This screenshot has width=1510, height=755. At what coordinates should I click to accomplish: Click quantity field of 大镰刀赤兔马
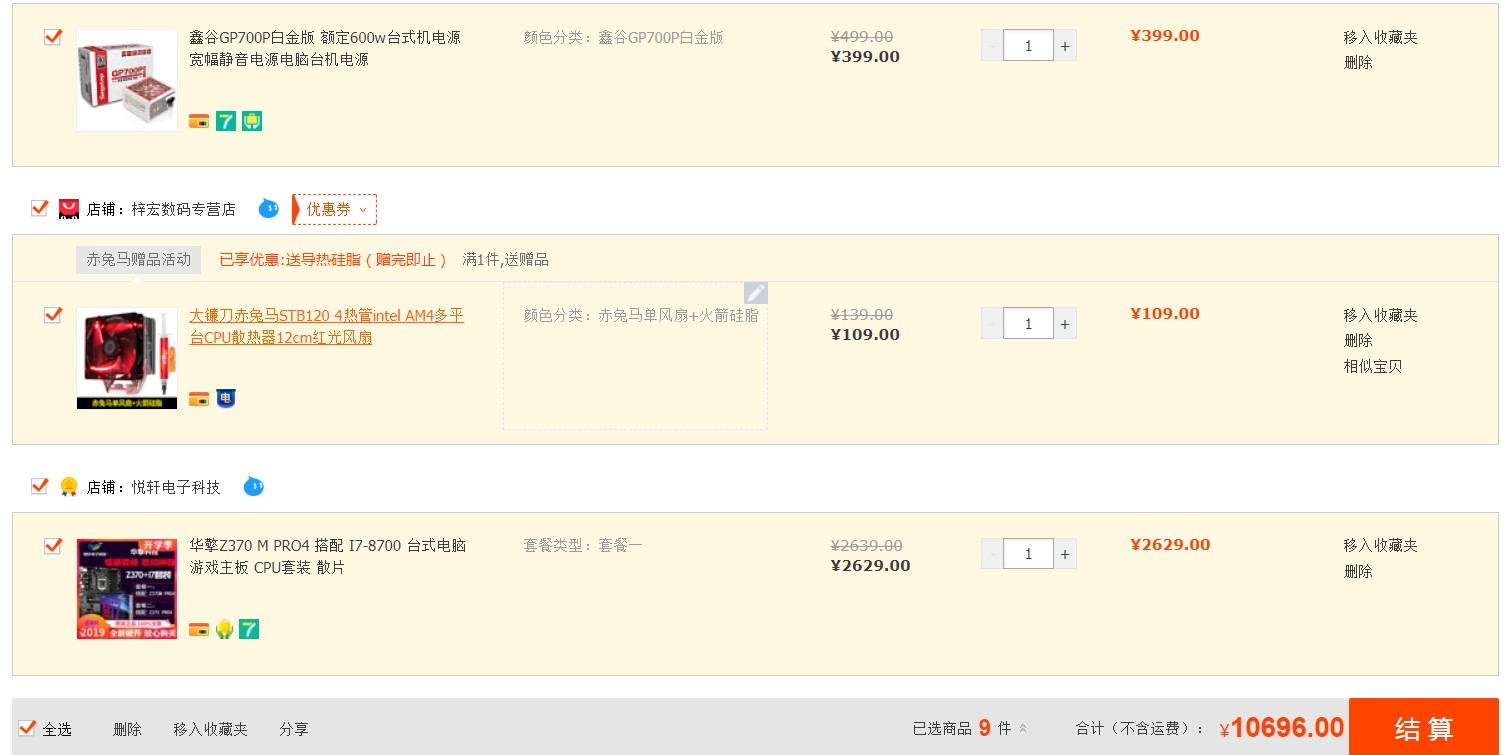pos(1028,324)
